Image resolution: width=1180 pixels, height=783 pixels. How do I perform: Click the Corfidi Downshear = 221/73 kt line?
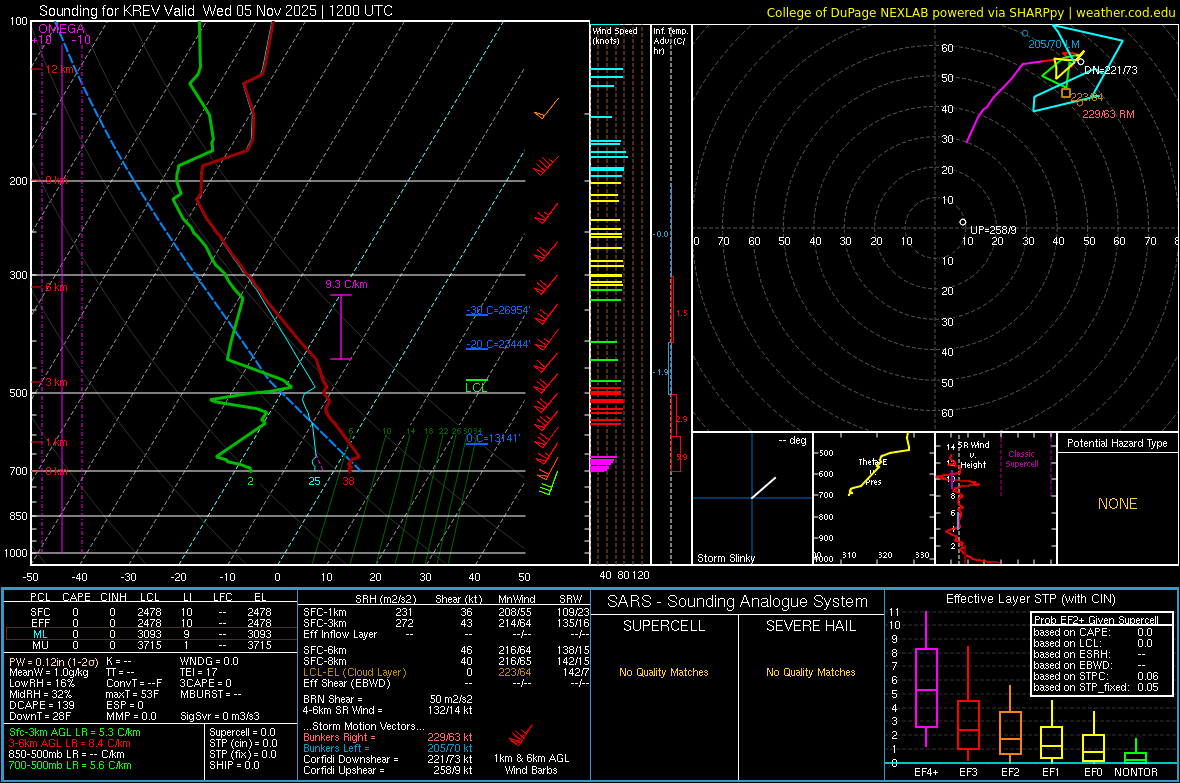pyautogui.click(x=388, y=759)
